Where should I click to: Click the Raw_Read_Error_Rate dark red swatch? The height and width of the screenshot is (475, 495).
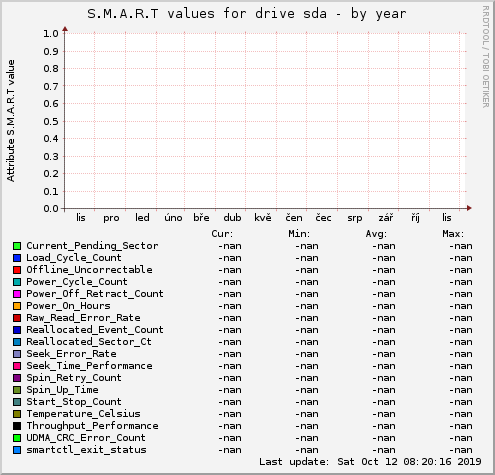coord(17,318)
